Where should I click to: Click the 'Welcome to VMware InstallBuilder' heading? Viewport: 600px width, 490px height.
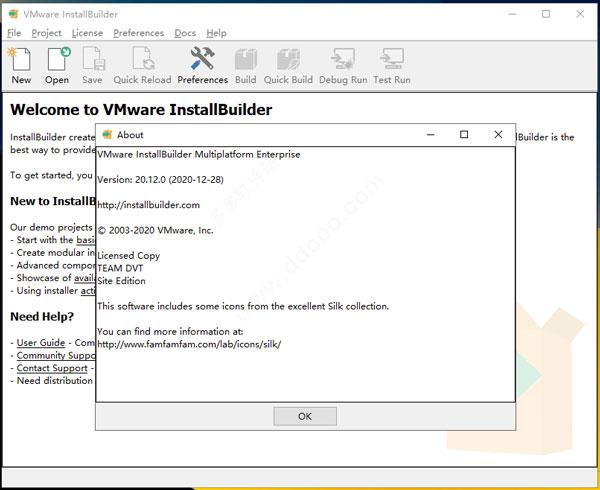[141, 110]
